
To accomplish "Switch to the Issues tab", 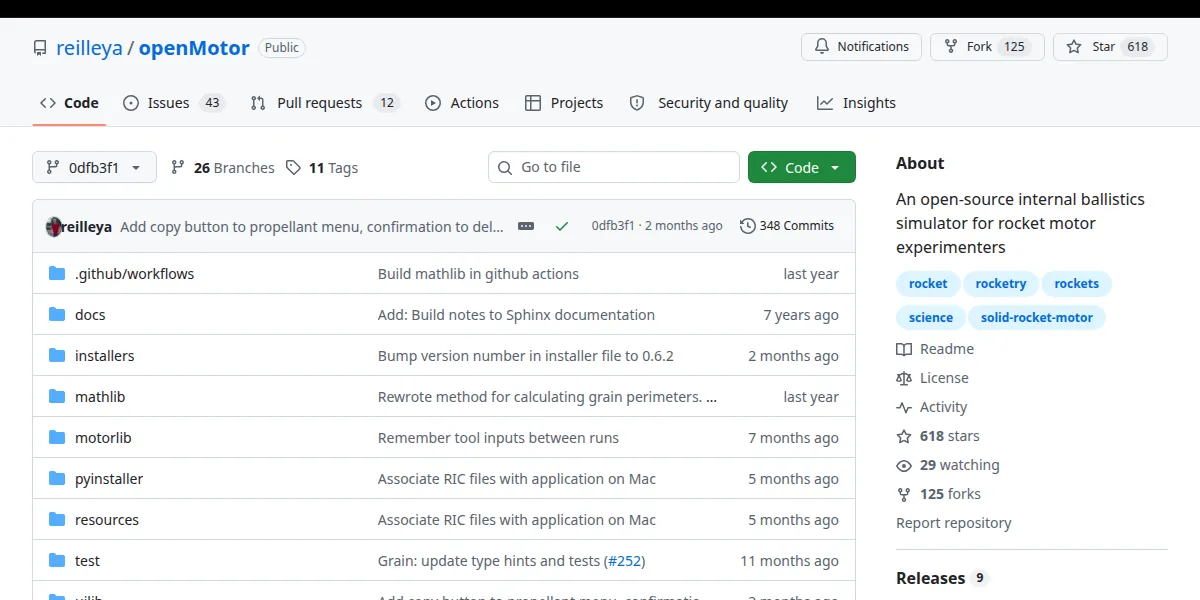I will [174, 103].
